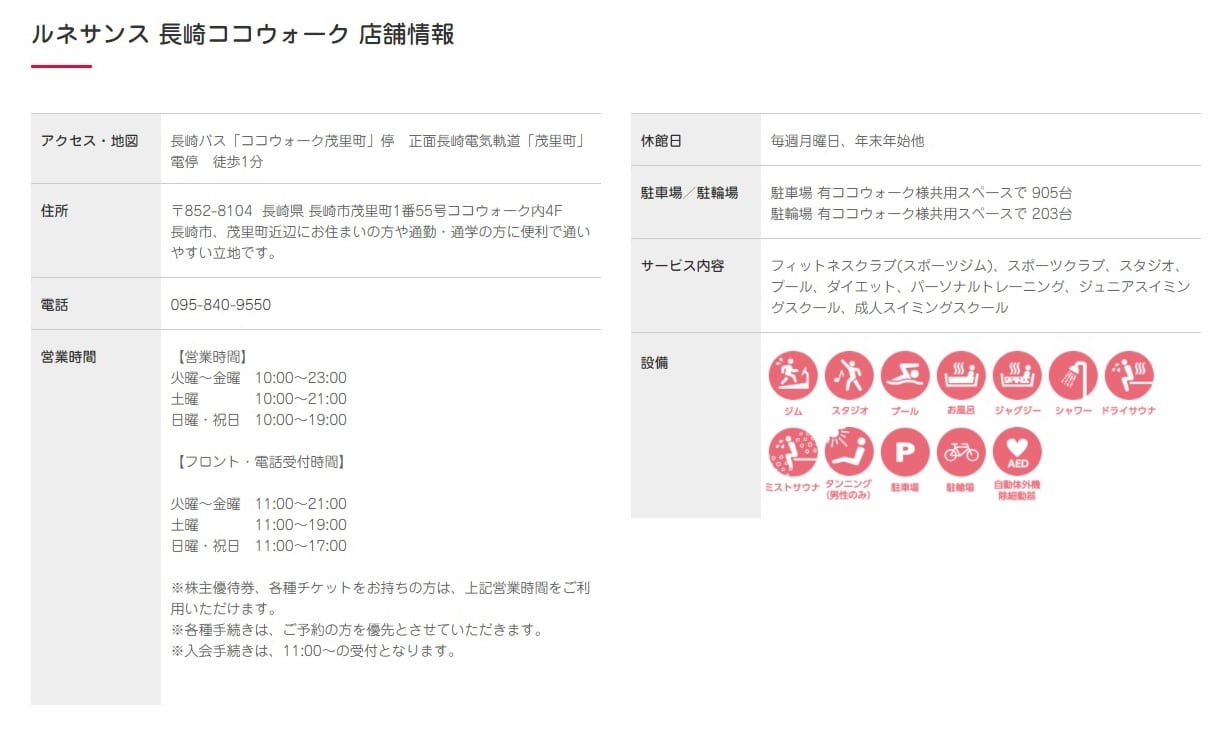Screen dimensions: 1229x743
Task: Click the 日曜・祝日 11:00～17:00 line
Action: (x=259, y=545)
